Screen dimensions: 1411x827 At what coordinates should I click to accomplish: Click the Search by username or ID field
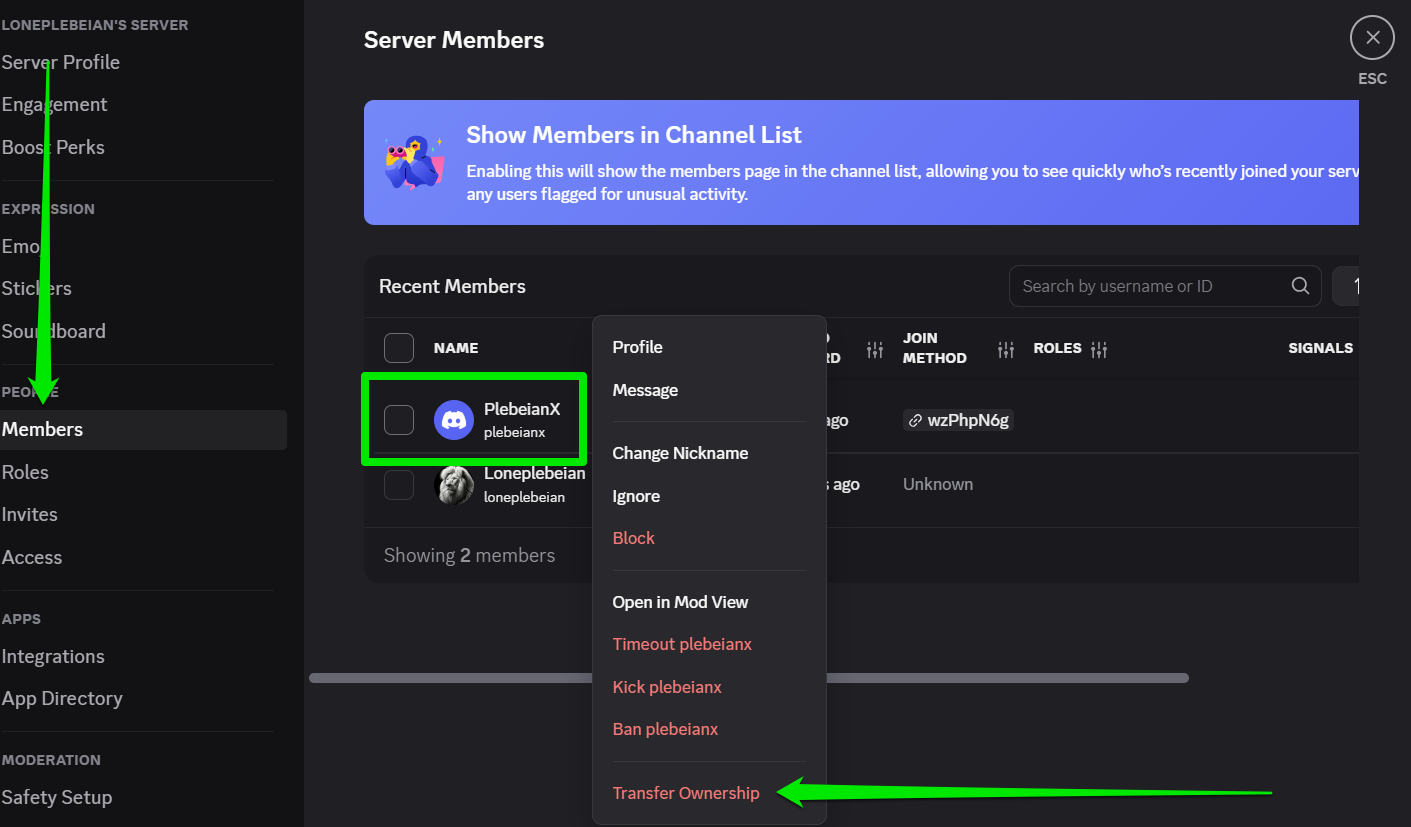pyautogui.click(x=1150, y=286)
